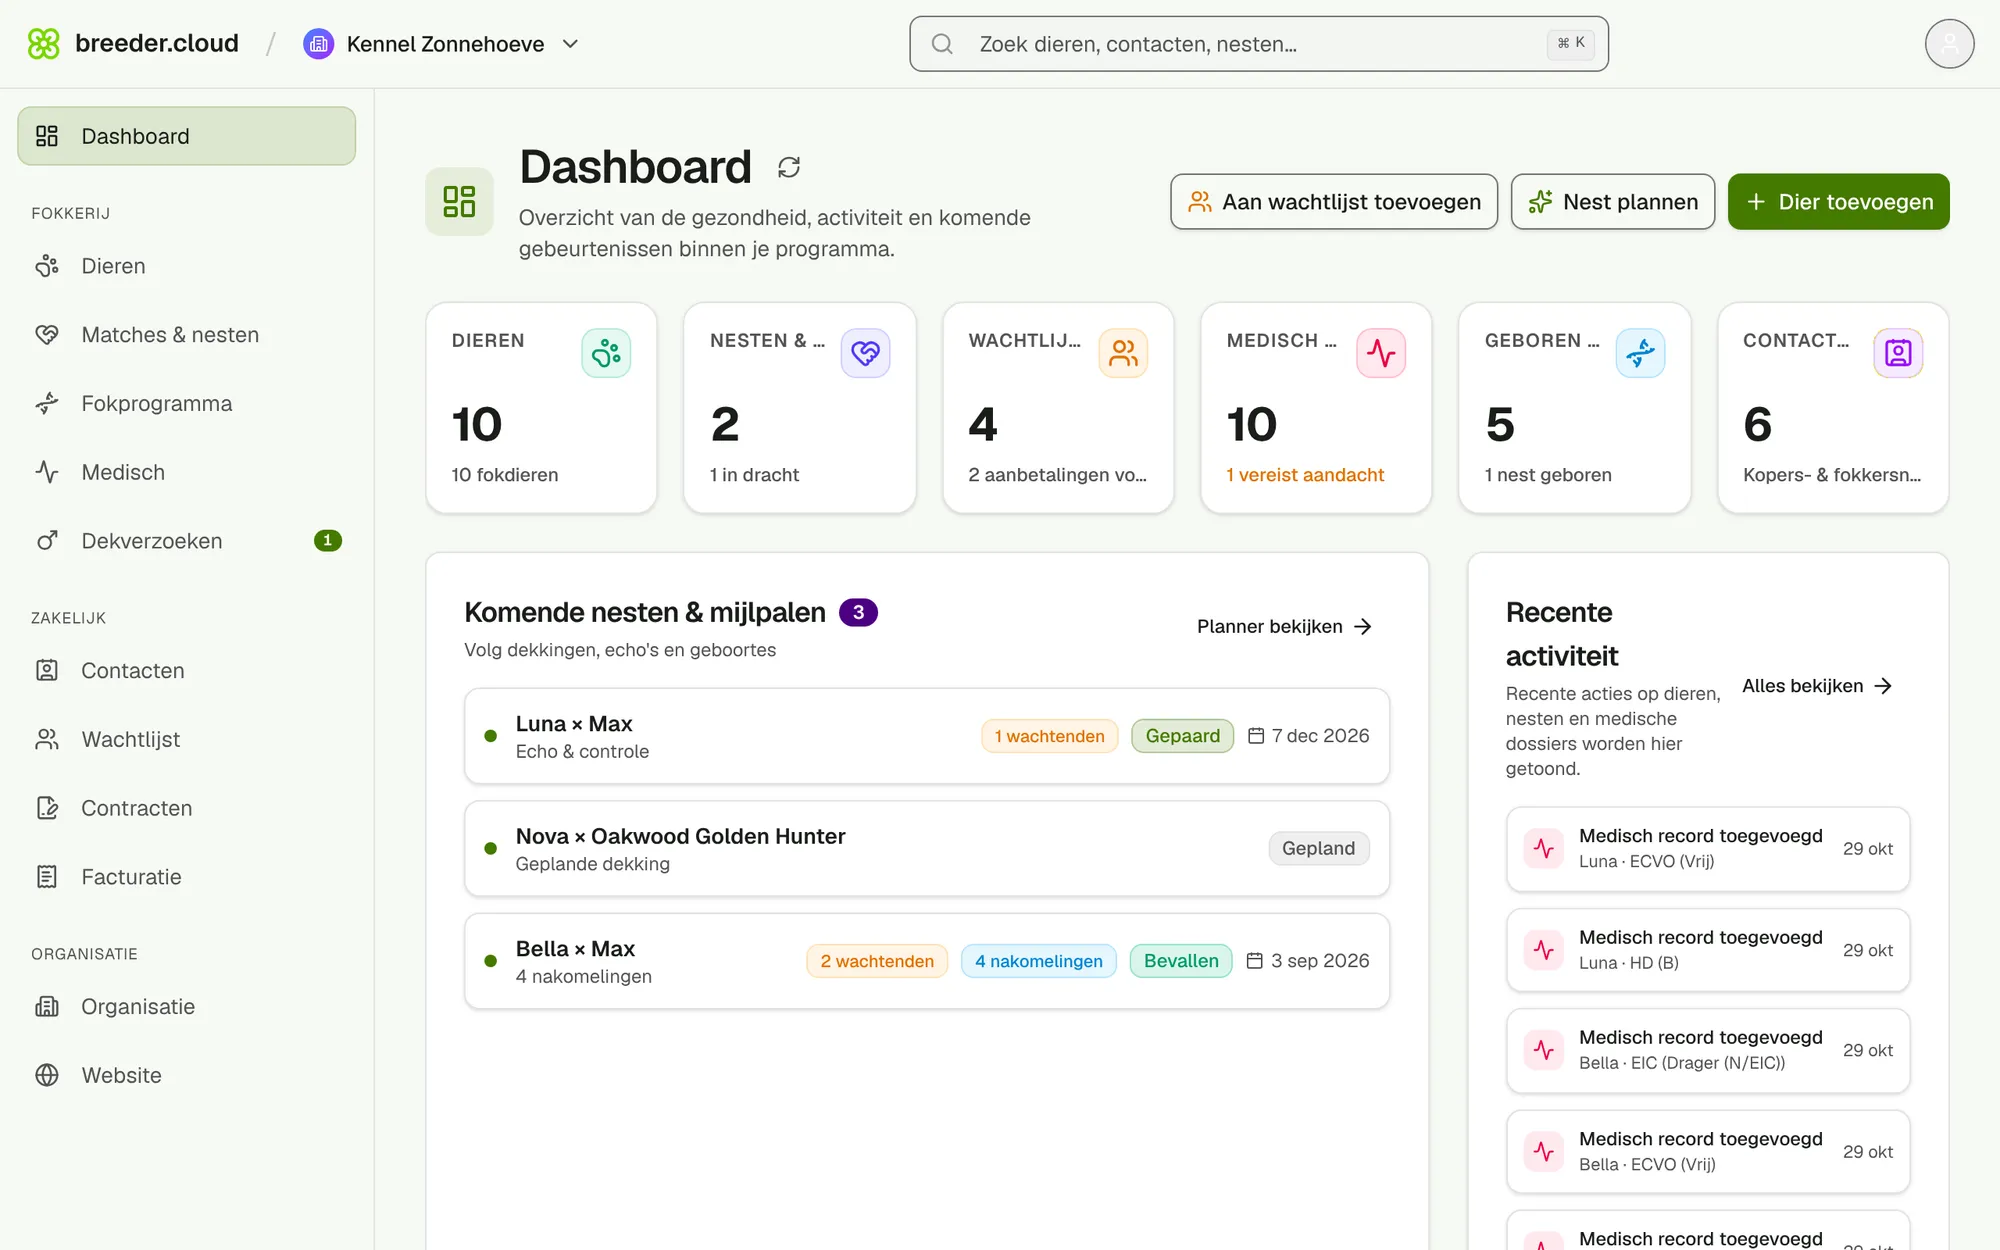Click the Organisatie building icon
The width and height of the screenshot is (2000, 1250).
click(x=47, y=1007)
